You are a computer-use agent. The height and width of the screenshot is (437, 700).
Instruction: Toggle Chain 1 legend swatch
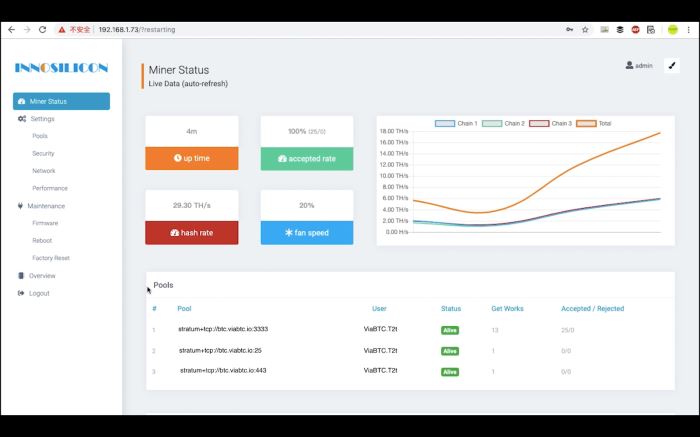tap(445, 124)
